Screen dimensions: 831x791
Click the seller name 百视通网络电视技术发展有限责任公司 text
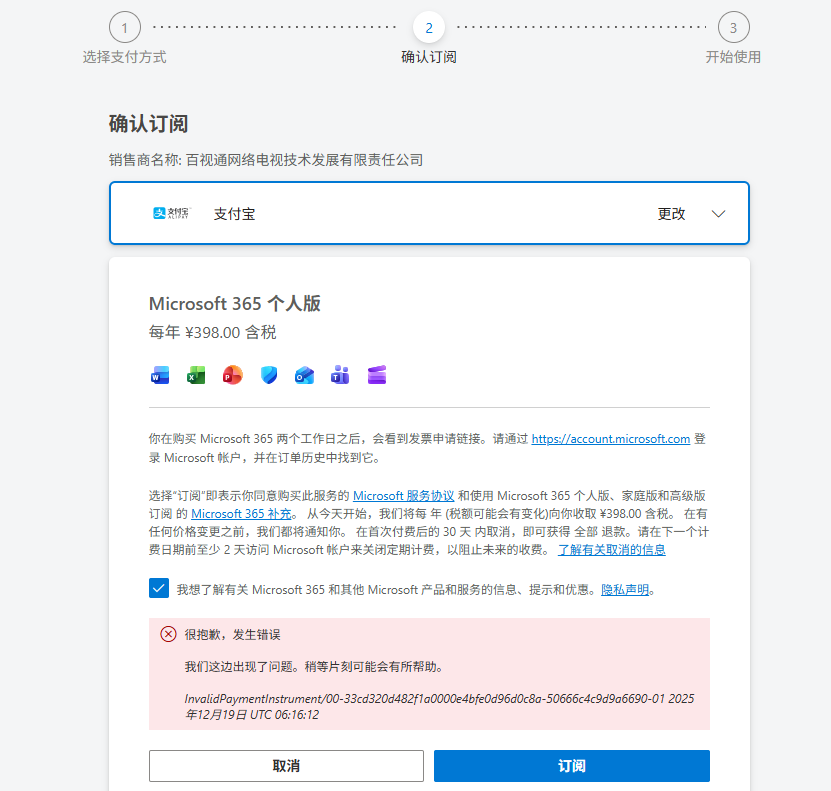coord(304,160)
